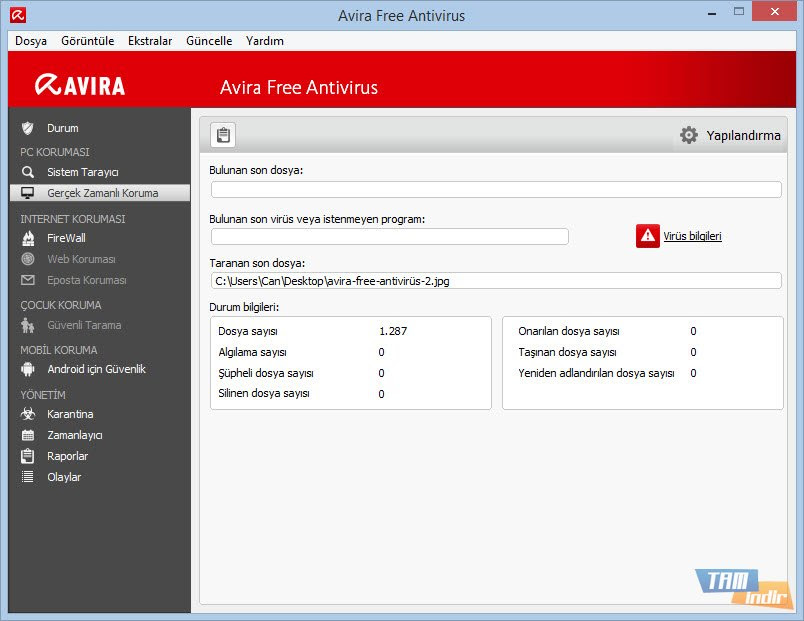Click the biohazard Karantina icon
This screenshot has width=804, height=621.
coord(28,414)
